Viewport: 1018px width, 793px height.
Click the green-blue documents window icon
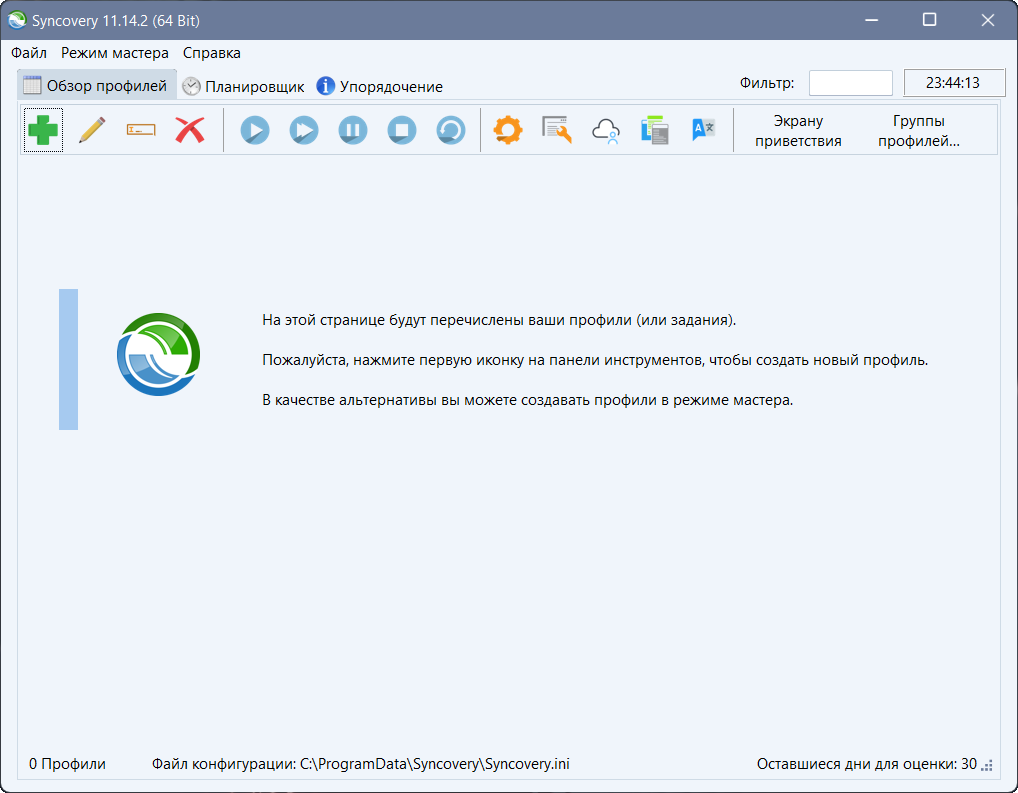click(655, 130)
